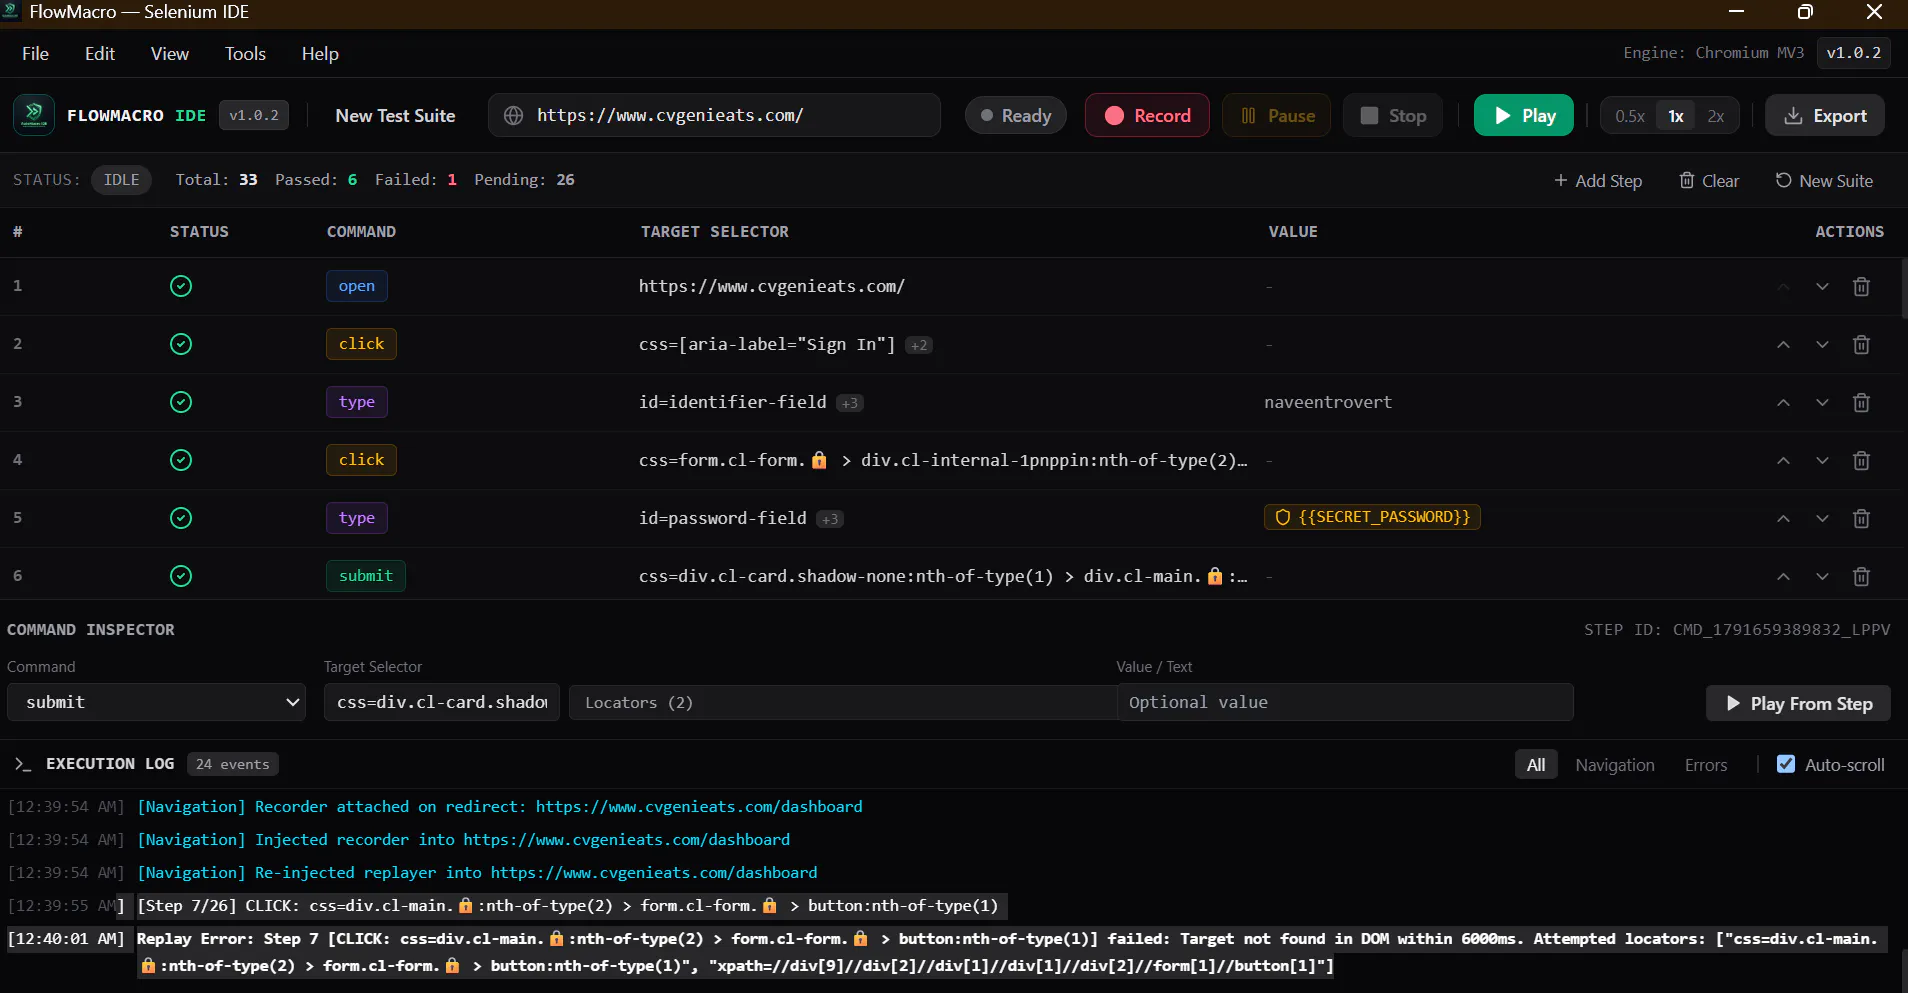
Task: Move step 1 down
Action: 1822,287
